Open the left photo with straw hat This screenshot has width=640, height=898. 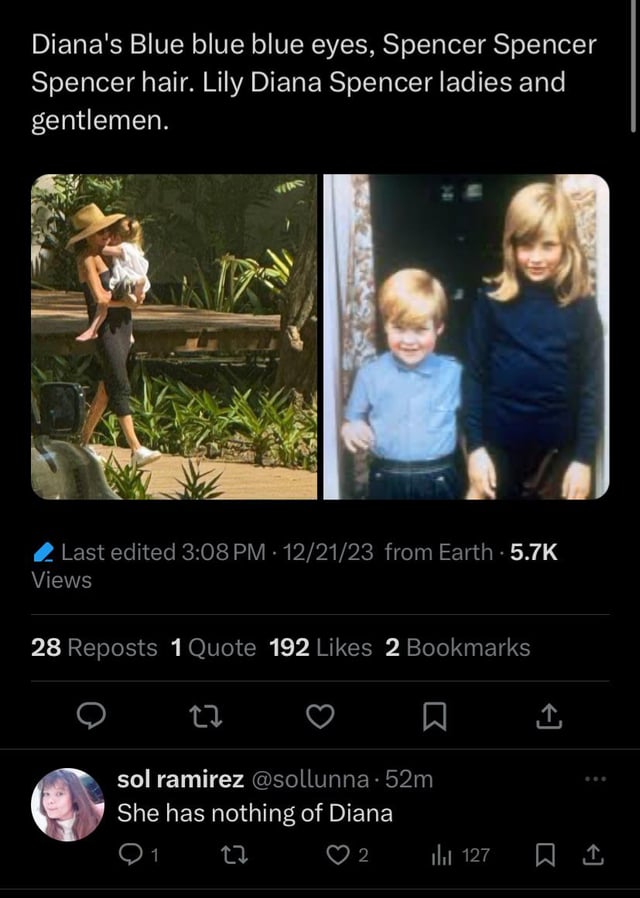pyautogui.click(x=174, y=337)
